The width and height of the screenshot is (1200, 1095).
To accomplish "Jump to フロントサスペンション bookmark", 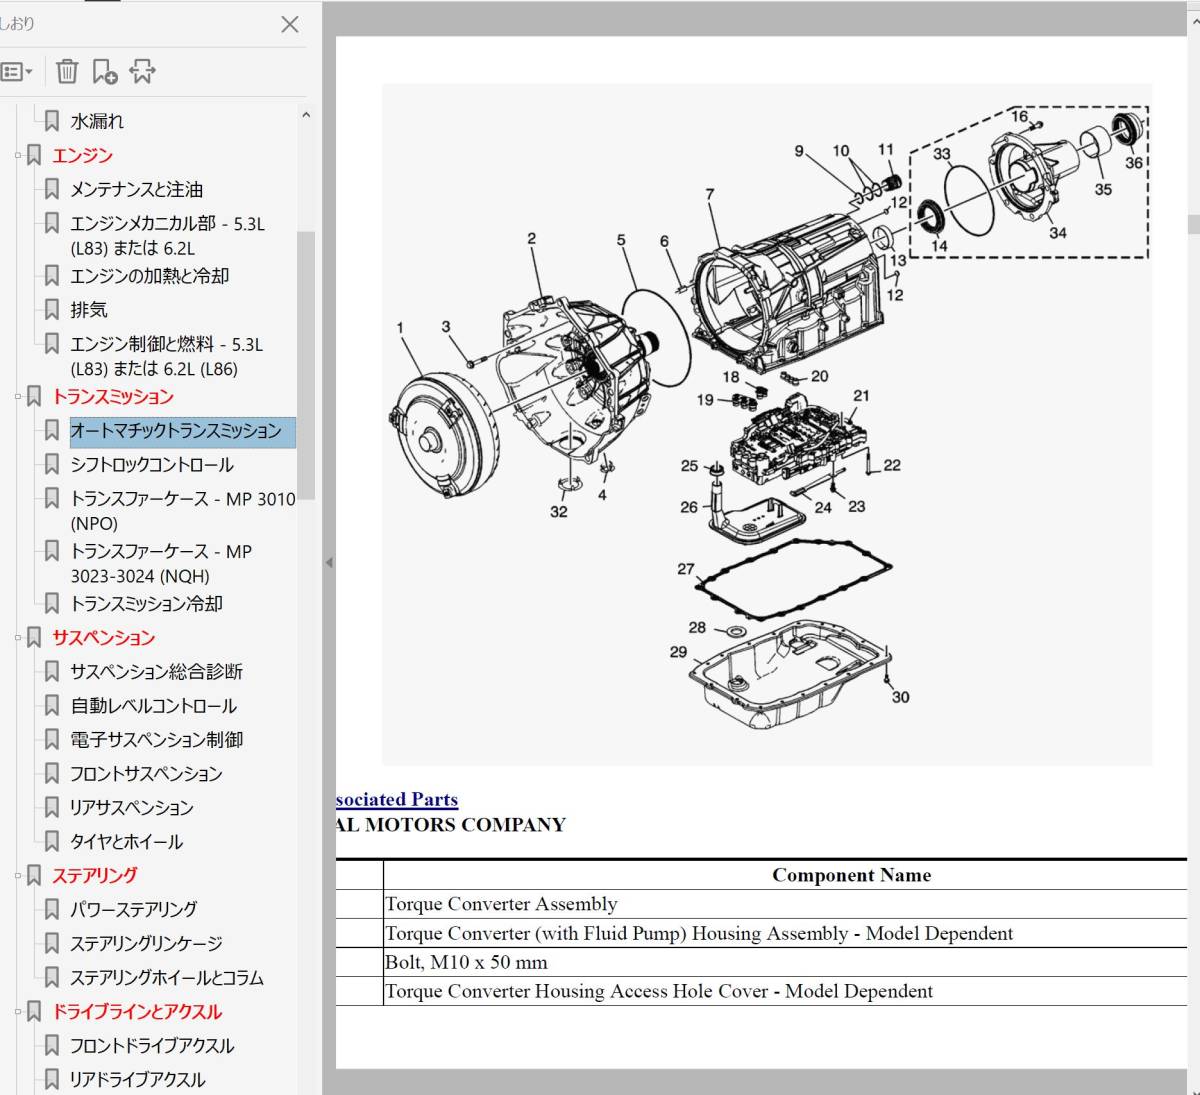I will (x=146, y=774).
